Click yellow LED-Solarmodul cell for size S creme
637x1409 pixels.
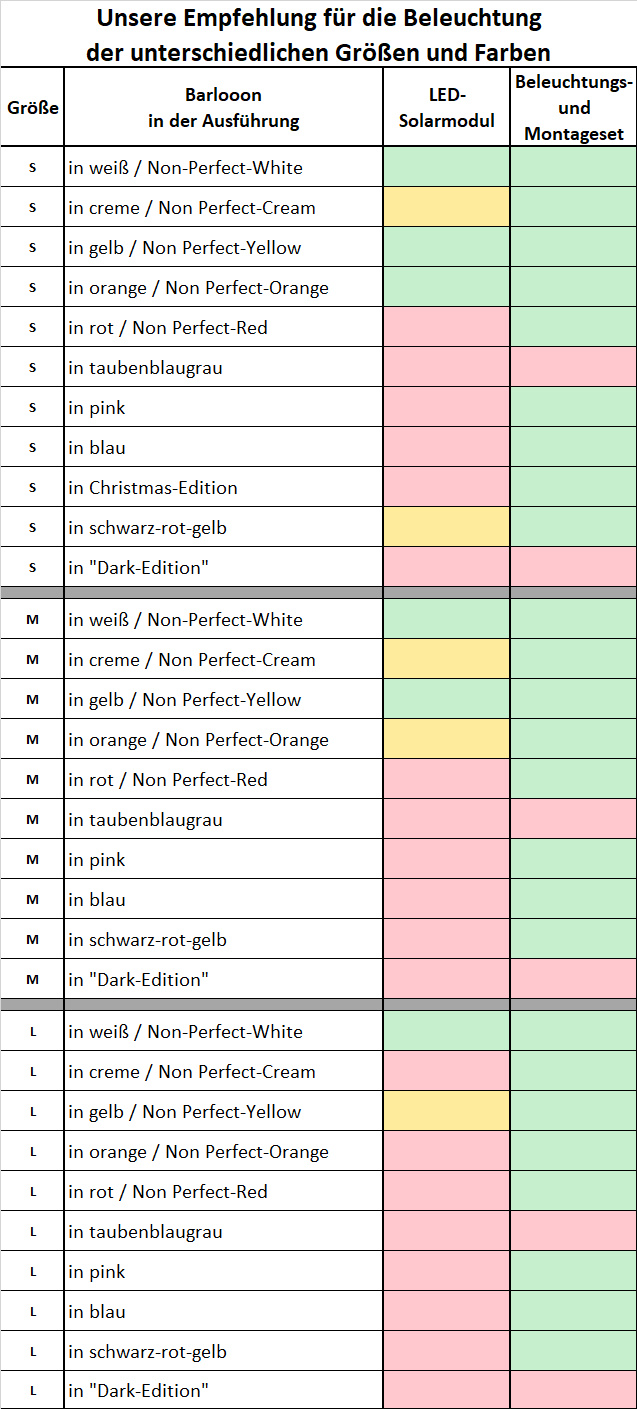tap(447, 207)
